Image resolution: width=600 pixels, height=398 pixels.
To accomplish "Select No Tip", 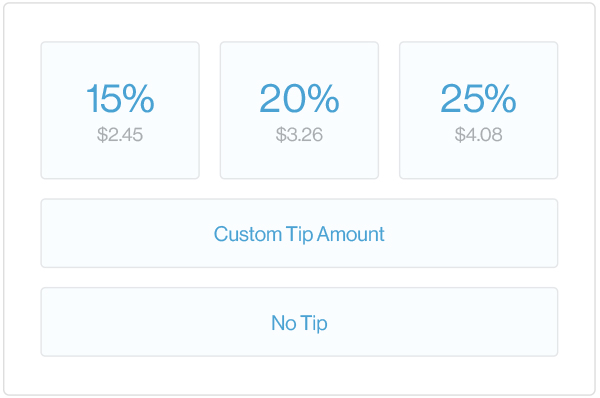I will [299, 322].
